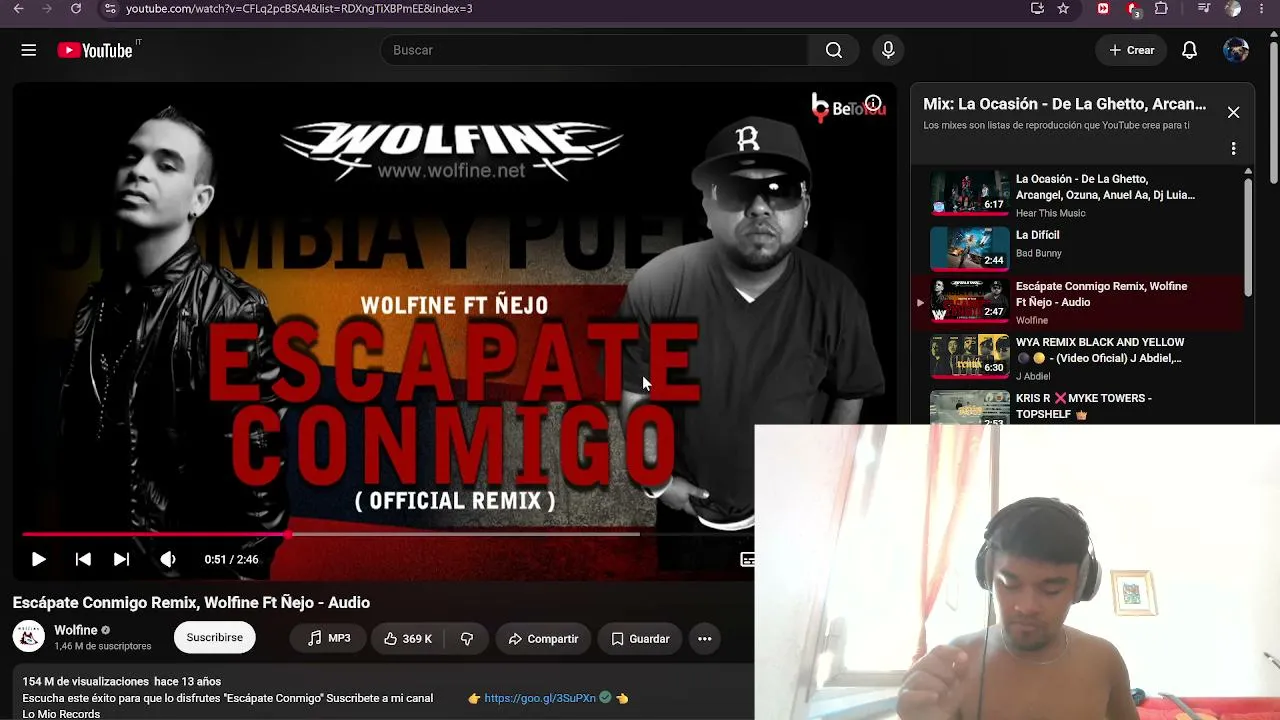This screenshot has width=1280, height=720.
Task: Play La Ocasión from the playlist
Action: click(1105, 187)
